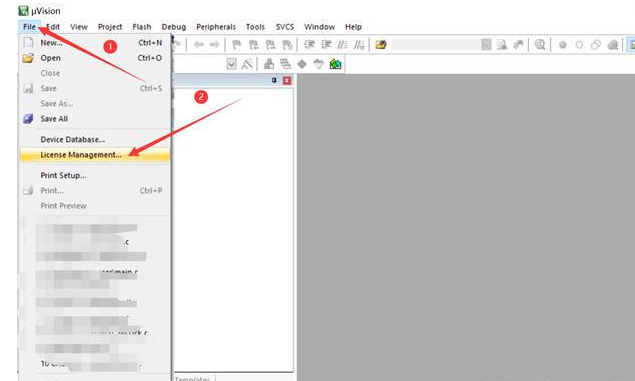
Task: Uncomment selection toolbar icon
Action: click(x=360, y=45)
